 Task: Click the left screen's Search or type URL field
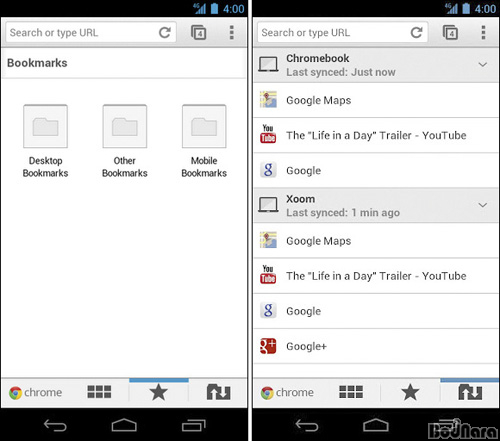coord(91,33)
